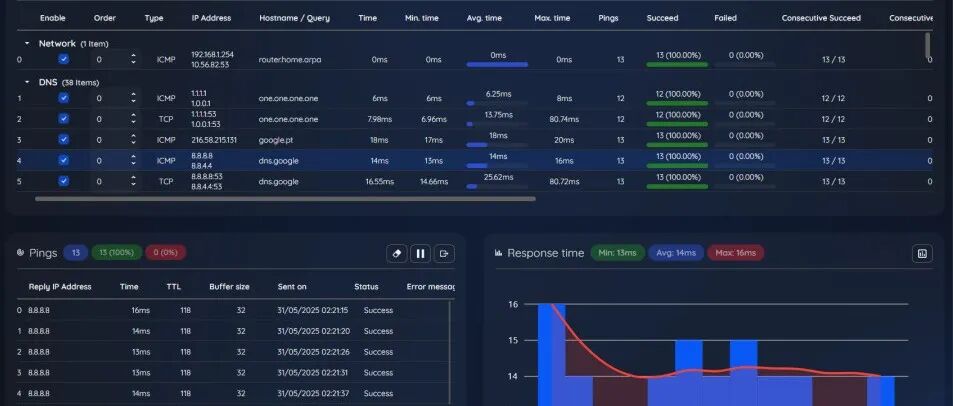Screen dimensions: 953x406
Task: Sort pings by Buffer size header
Action: tap(229, 287)
